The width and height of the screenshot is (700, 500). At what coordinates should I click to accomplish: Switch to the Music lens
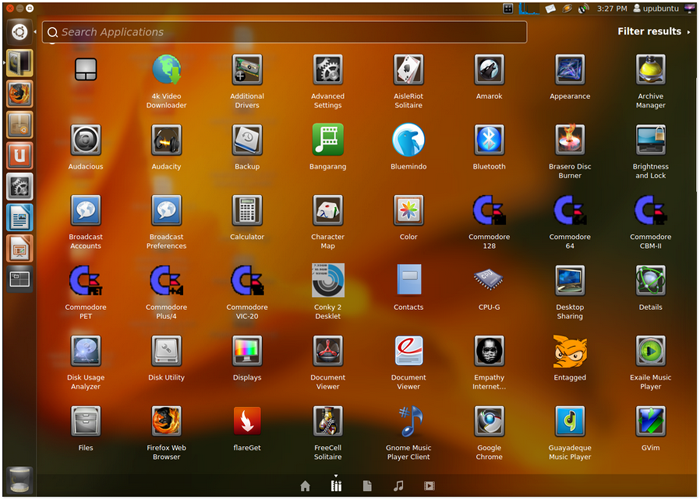pyautogui.click(x=398, y=486)
